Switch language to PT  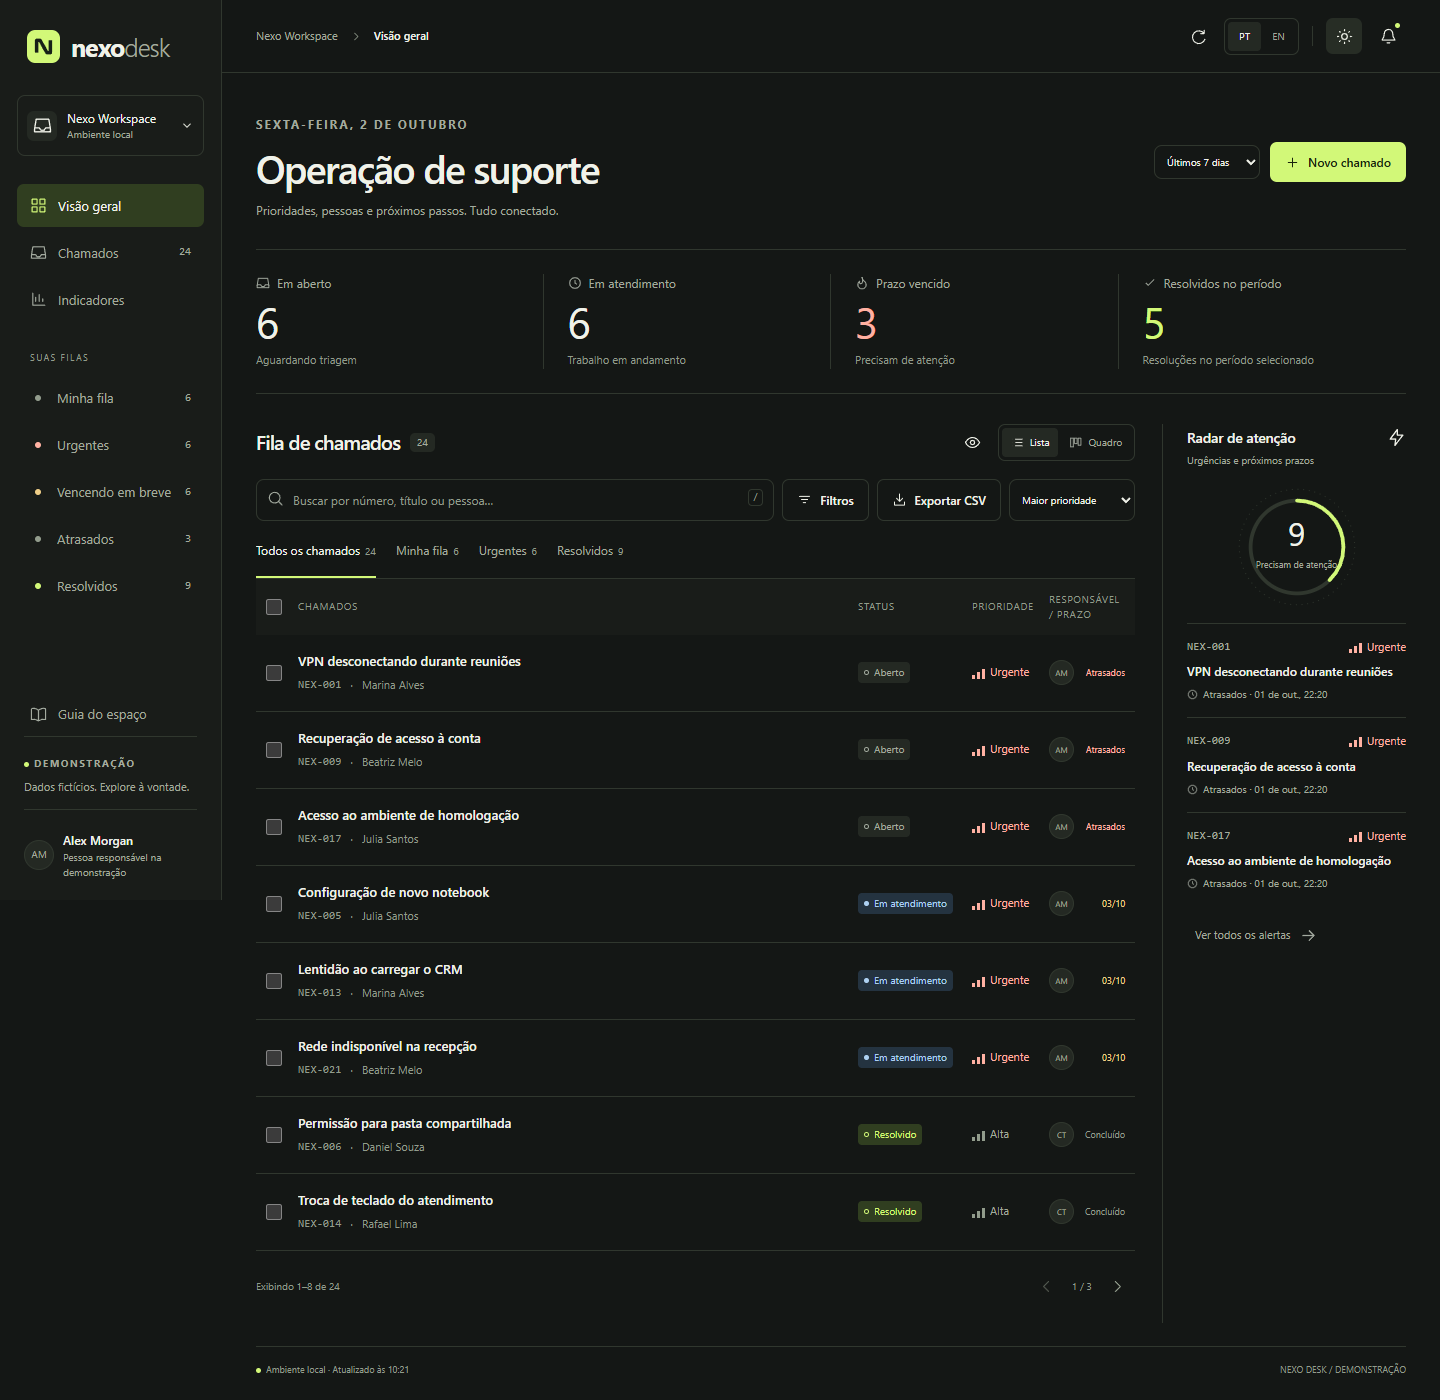1244,37
